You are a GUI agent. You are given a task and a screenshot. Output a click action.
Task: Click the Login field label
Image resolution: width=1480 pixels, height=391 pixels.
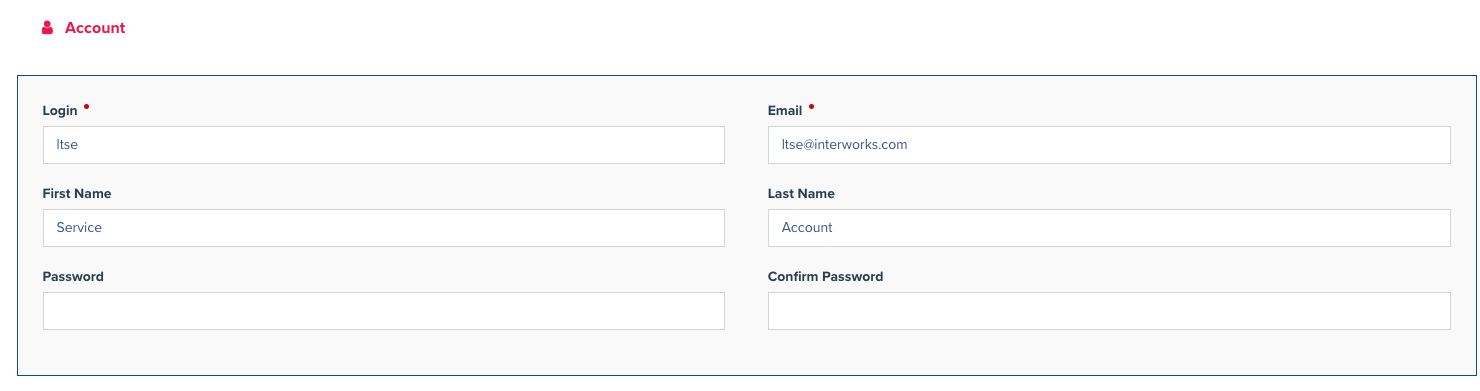coord(60,111)
